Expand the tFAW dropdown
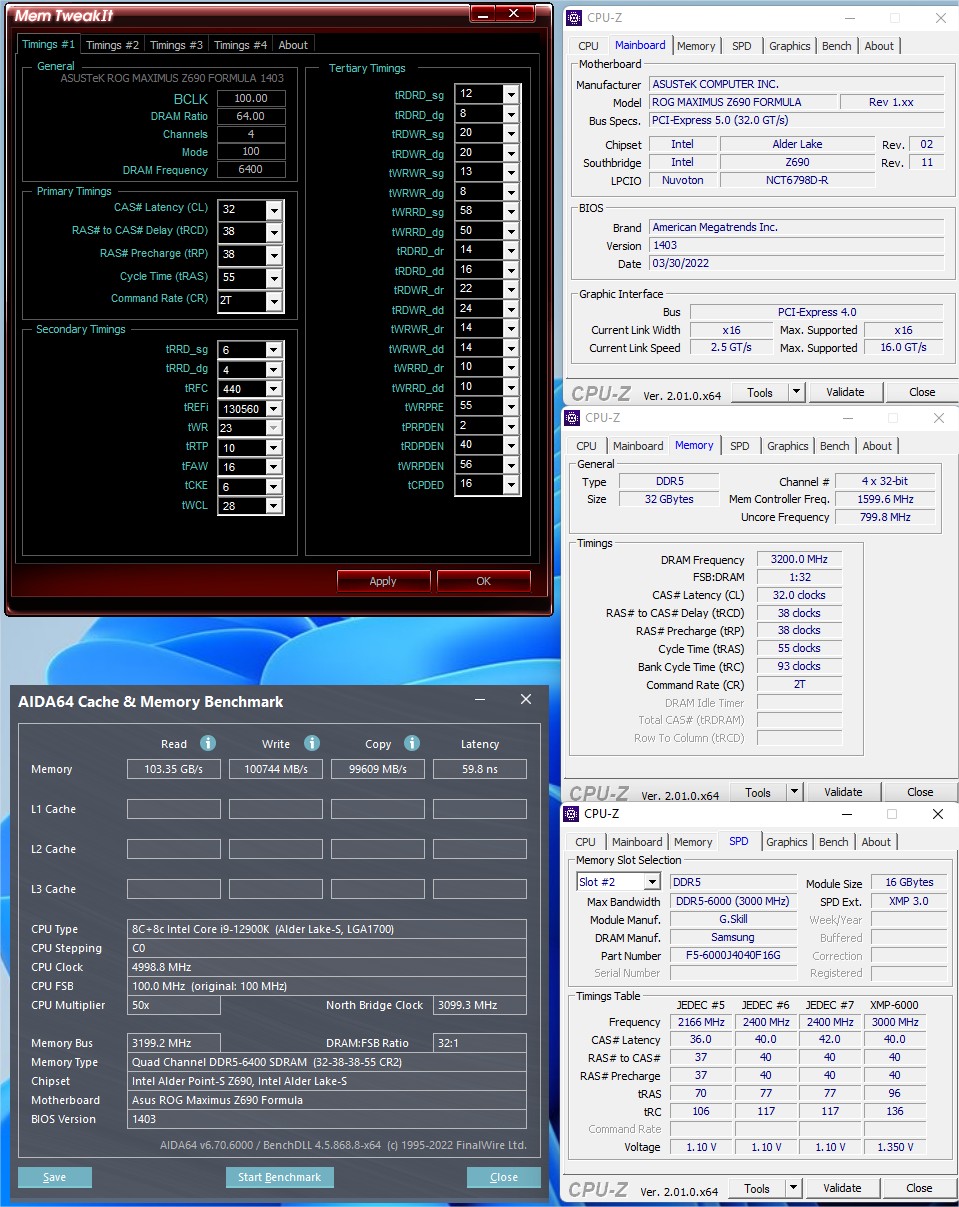The image size is (959, 1207). pos(274,467)
